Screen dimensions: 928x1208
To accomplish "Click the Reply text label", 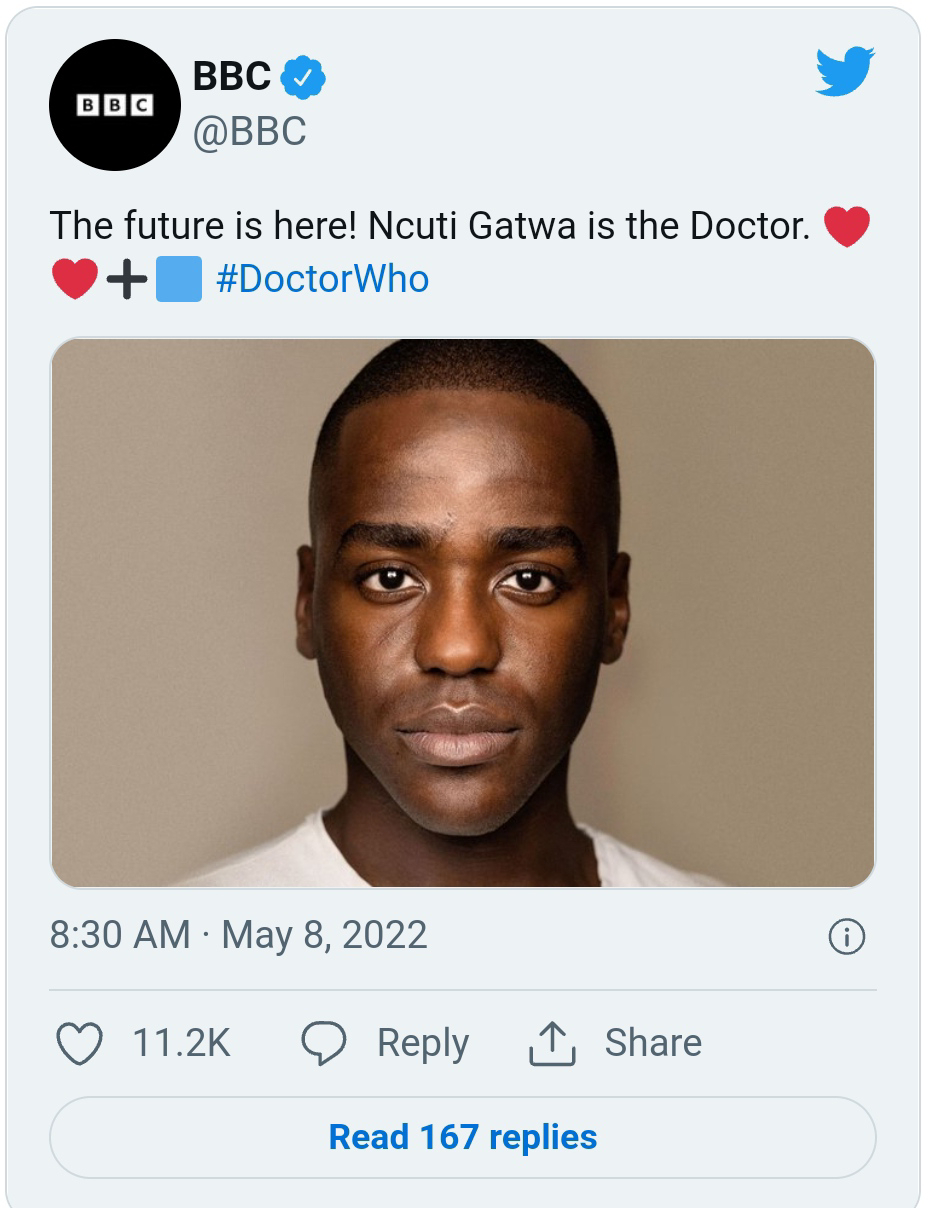I will tap(422, 1044).
